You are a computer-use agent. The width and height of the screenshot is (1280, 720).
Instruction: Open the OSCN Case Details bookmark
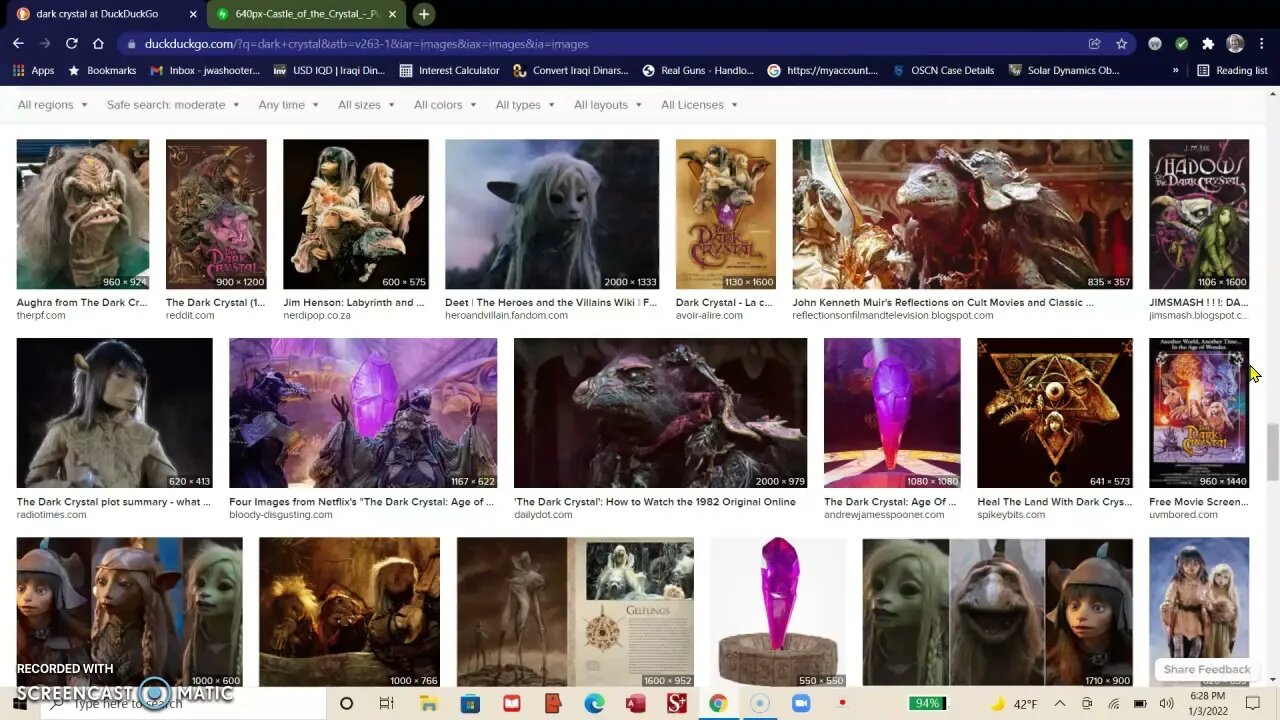click(x=943, y=71)
